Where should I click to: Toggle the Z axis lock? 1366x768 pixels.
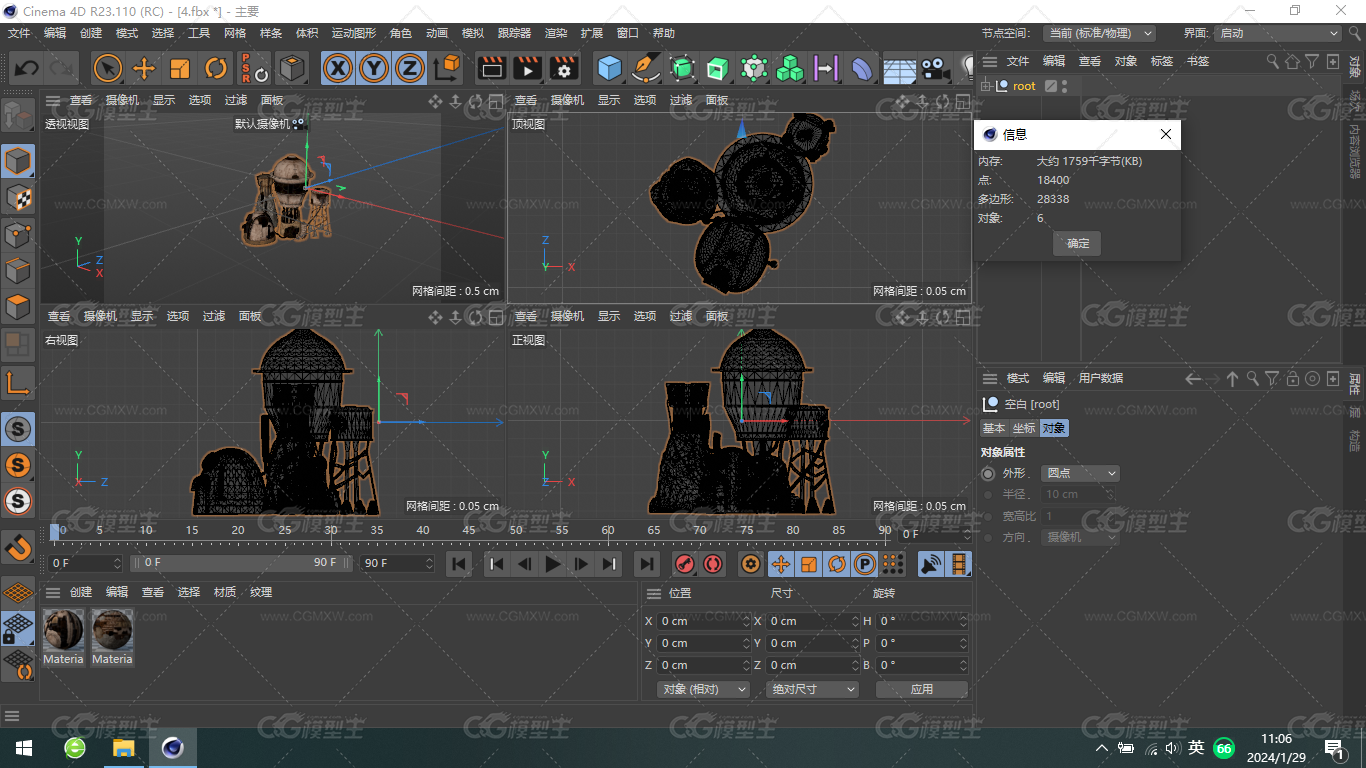click(410, 68)
